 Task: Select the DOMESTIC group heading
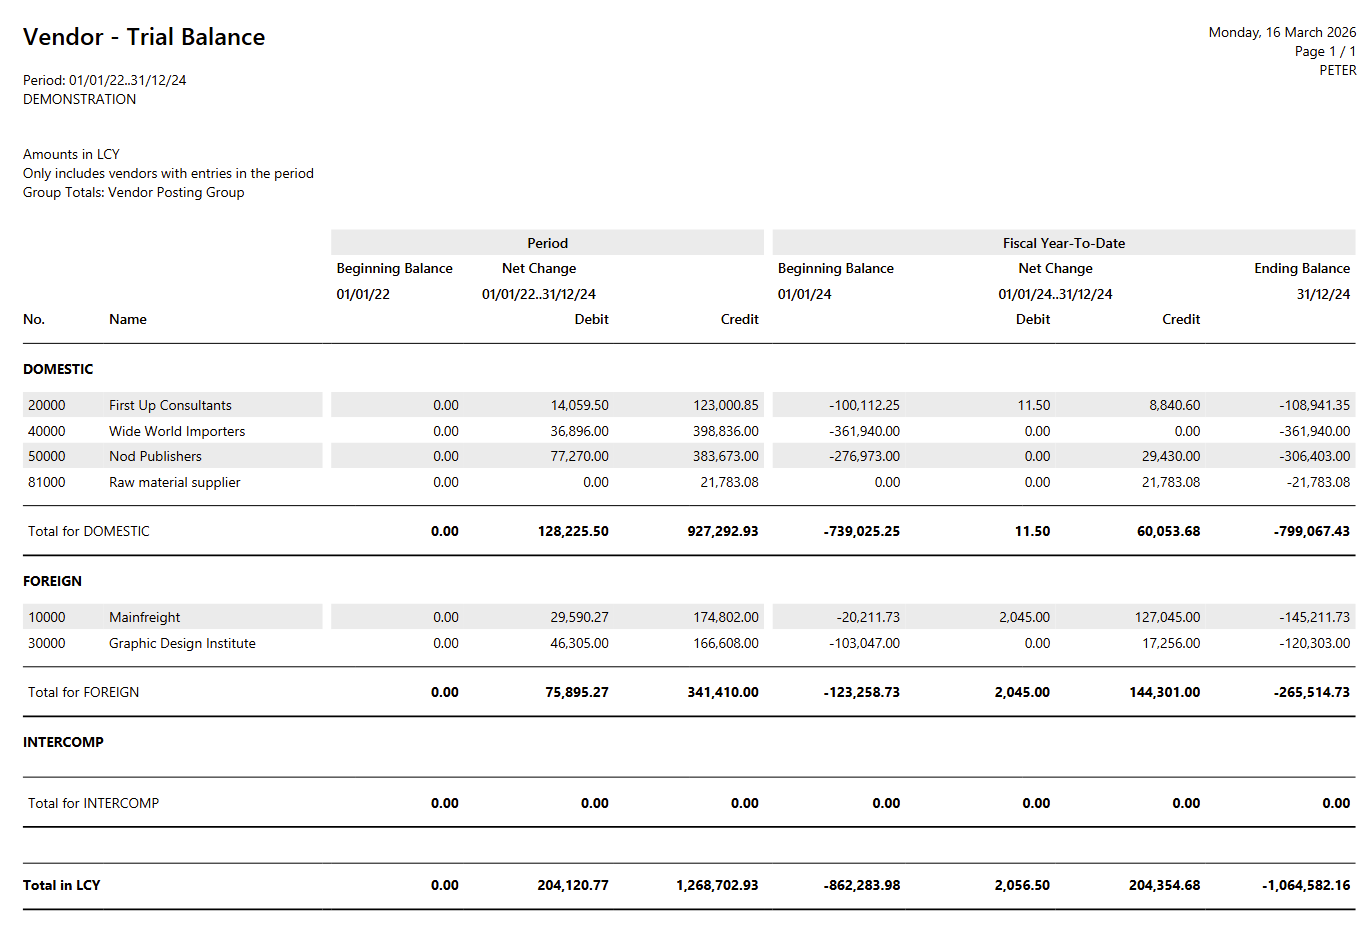tap(58, 369)
